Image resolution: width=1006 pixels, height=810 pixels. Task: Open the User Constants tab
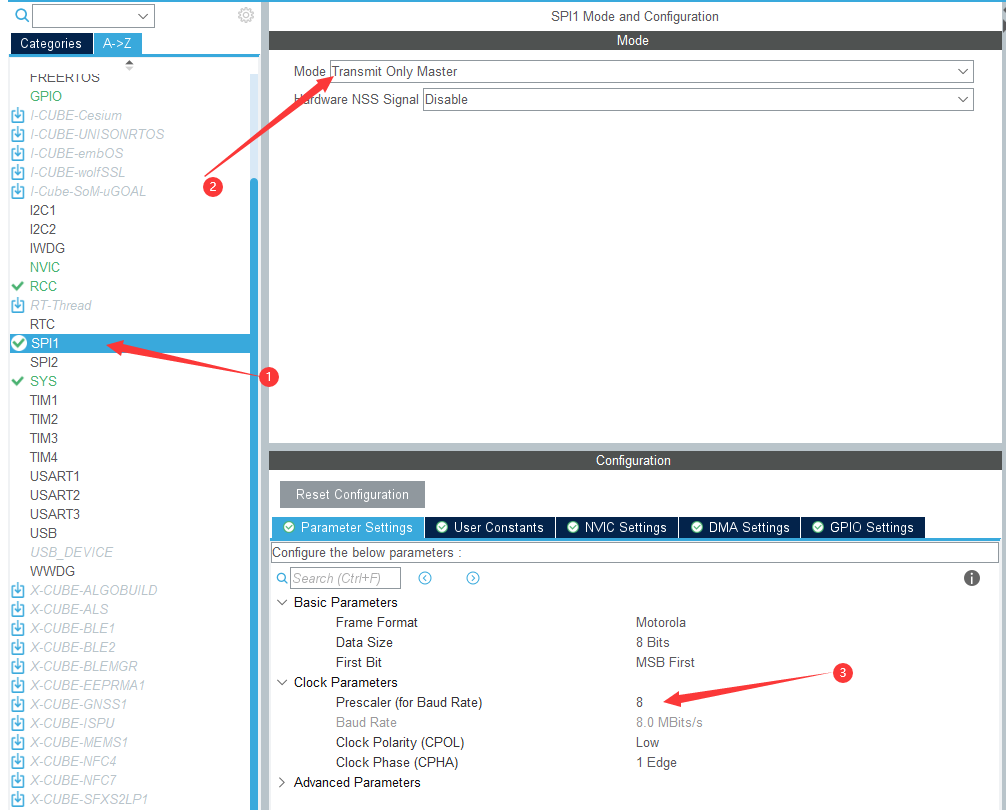pyautogui.click(x=490, y=527)
